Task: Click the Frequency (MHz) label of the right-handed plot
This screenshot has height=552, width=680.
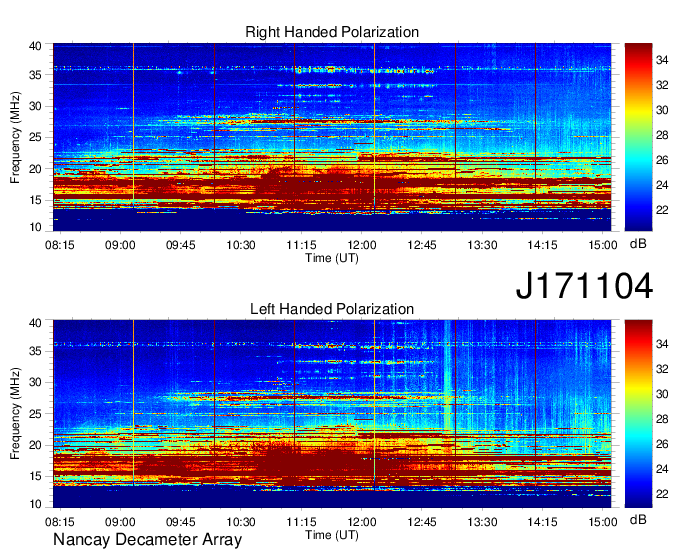Action: point(15,137)
